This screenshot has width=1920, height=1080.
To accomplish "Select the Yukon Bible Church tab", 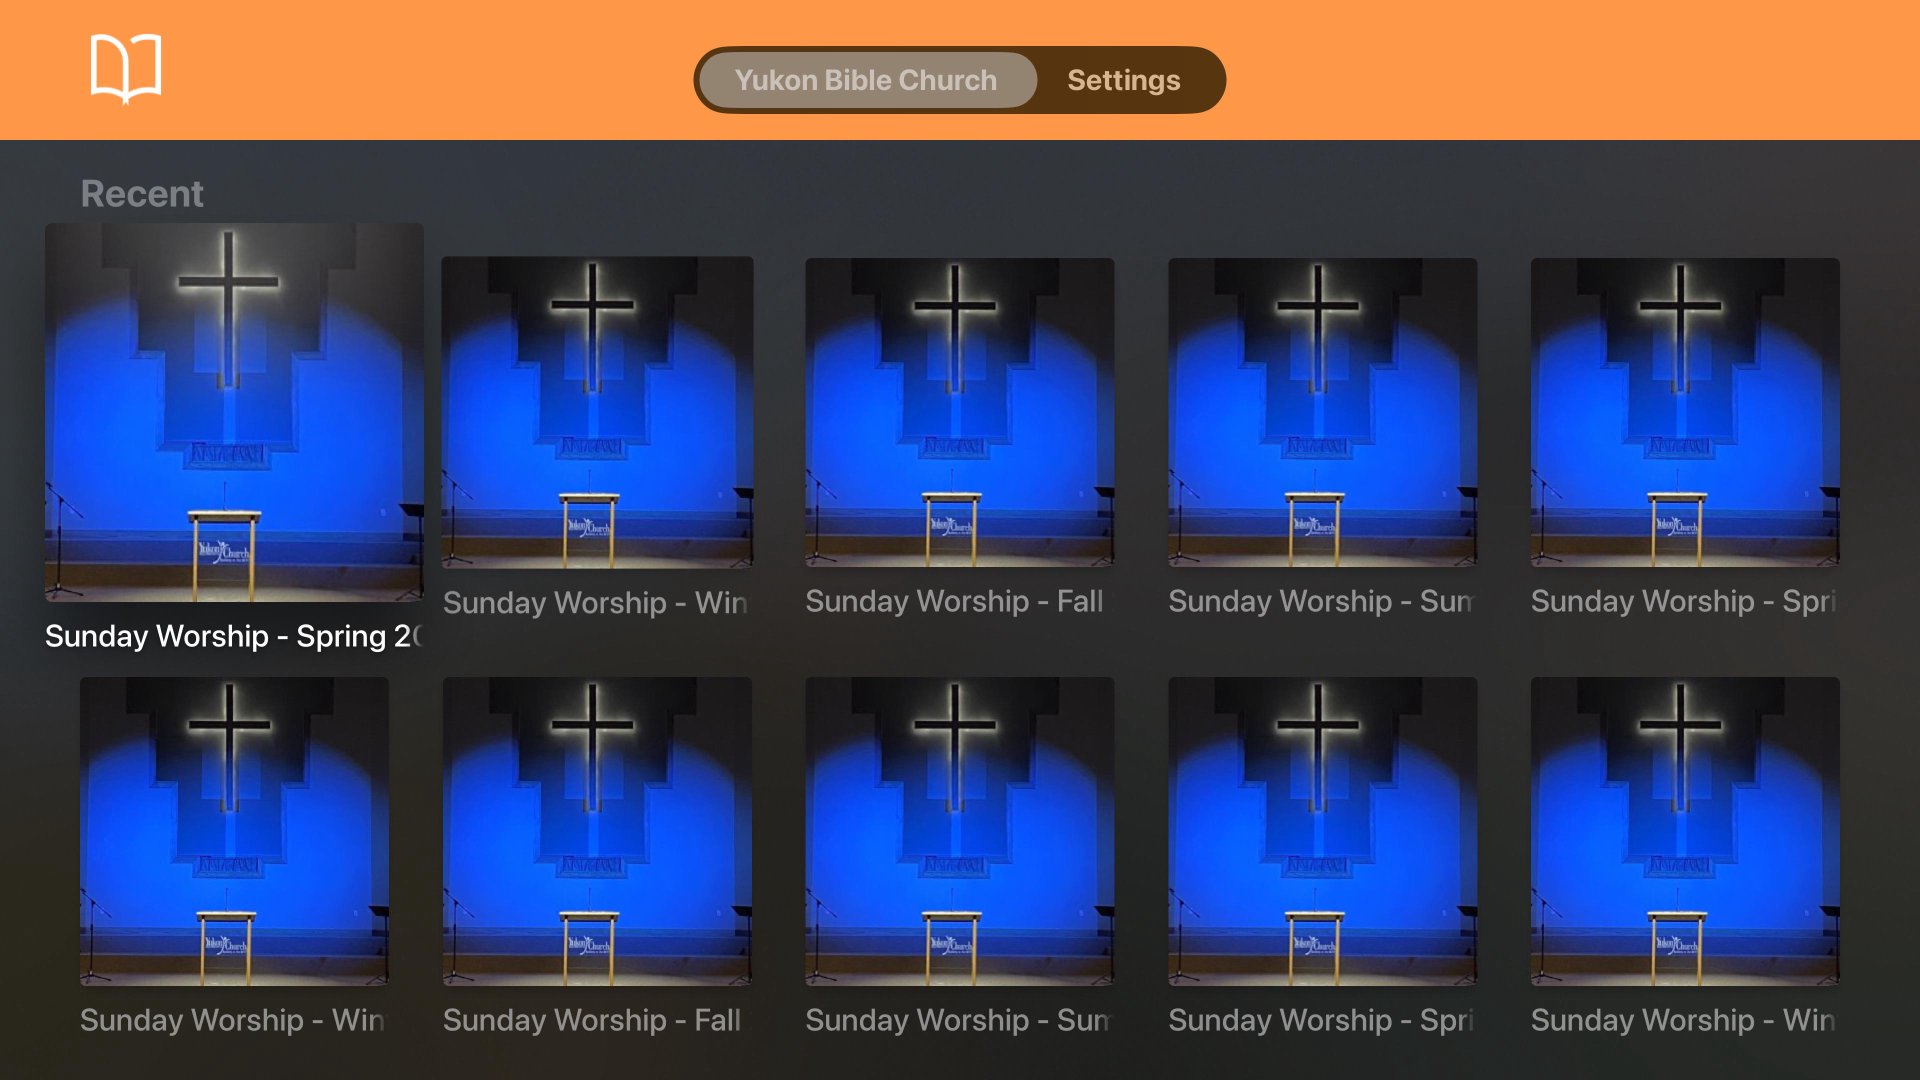I will coord(866,80).
